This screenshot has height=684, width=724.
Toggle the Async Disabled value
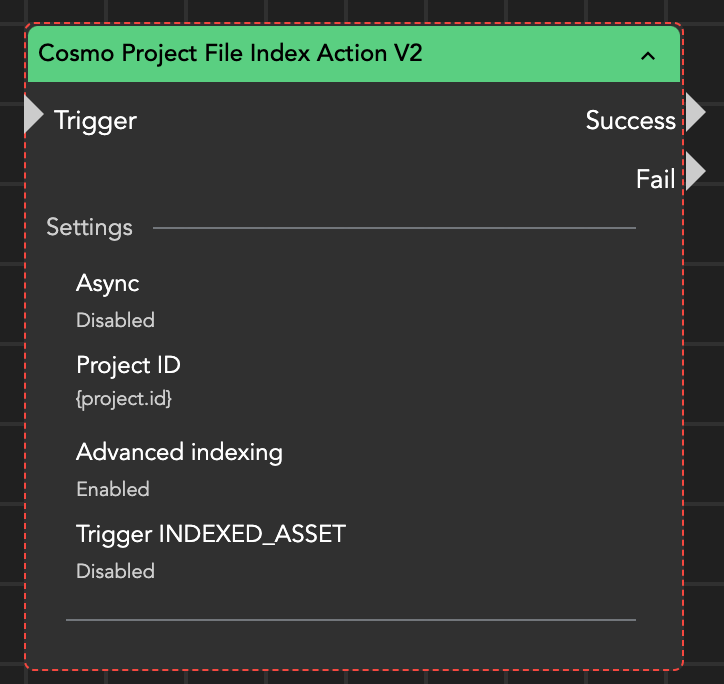click(x=115, y=321)
